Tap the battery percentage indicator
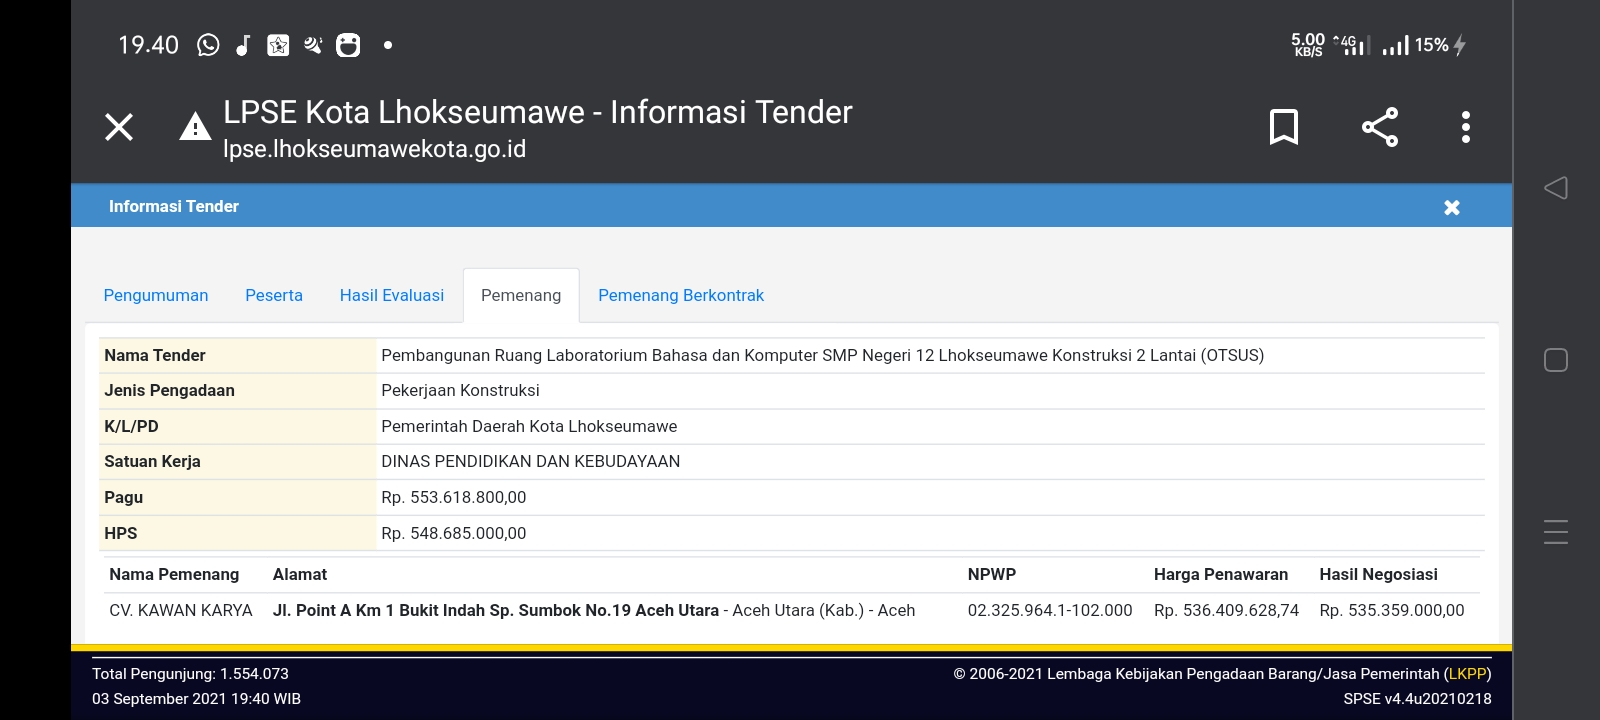The image size is (1600, 720). (1431, 45)
